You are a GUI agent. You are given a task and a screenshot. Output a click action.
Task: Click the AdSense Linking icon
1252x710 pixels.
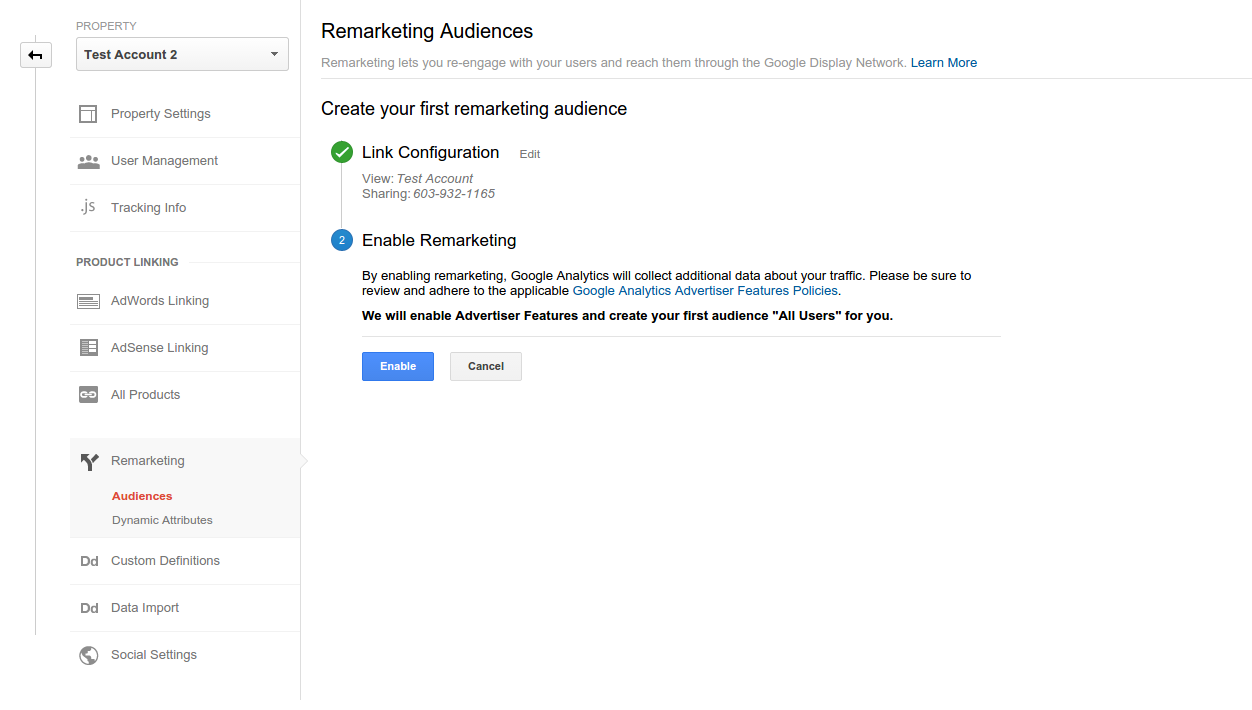click(x=88, y=348)
